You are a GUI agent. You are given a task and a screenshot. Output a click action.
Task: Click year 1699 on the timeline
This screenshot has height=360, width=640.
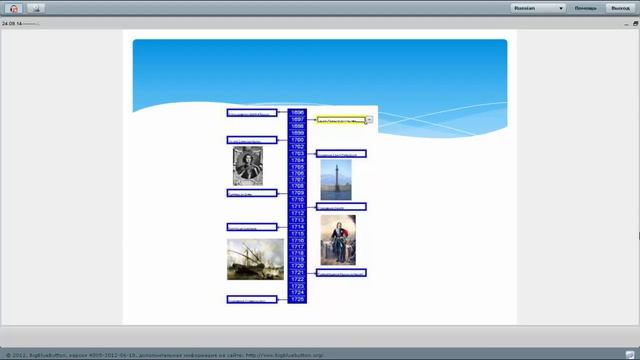tap(298, 133)
